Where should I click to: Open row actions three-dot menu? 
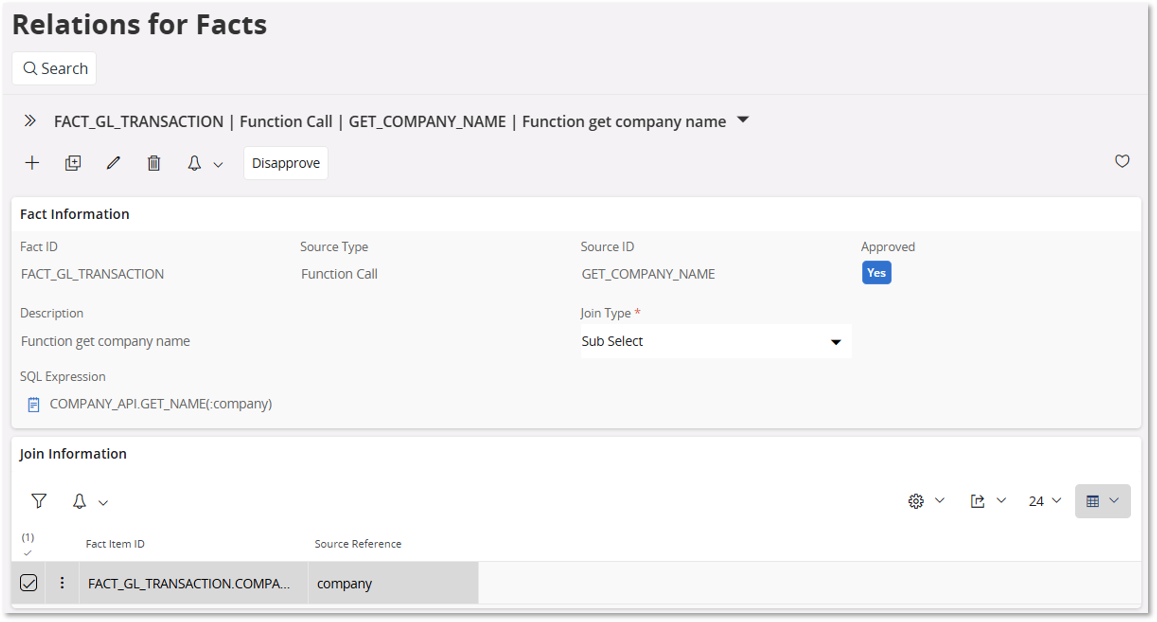(x=62, y=583)
